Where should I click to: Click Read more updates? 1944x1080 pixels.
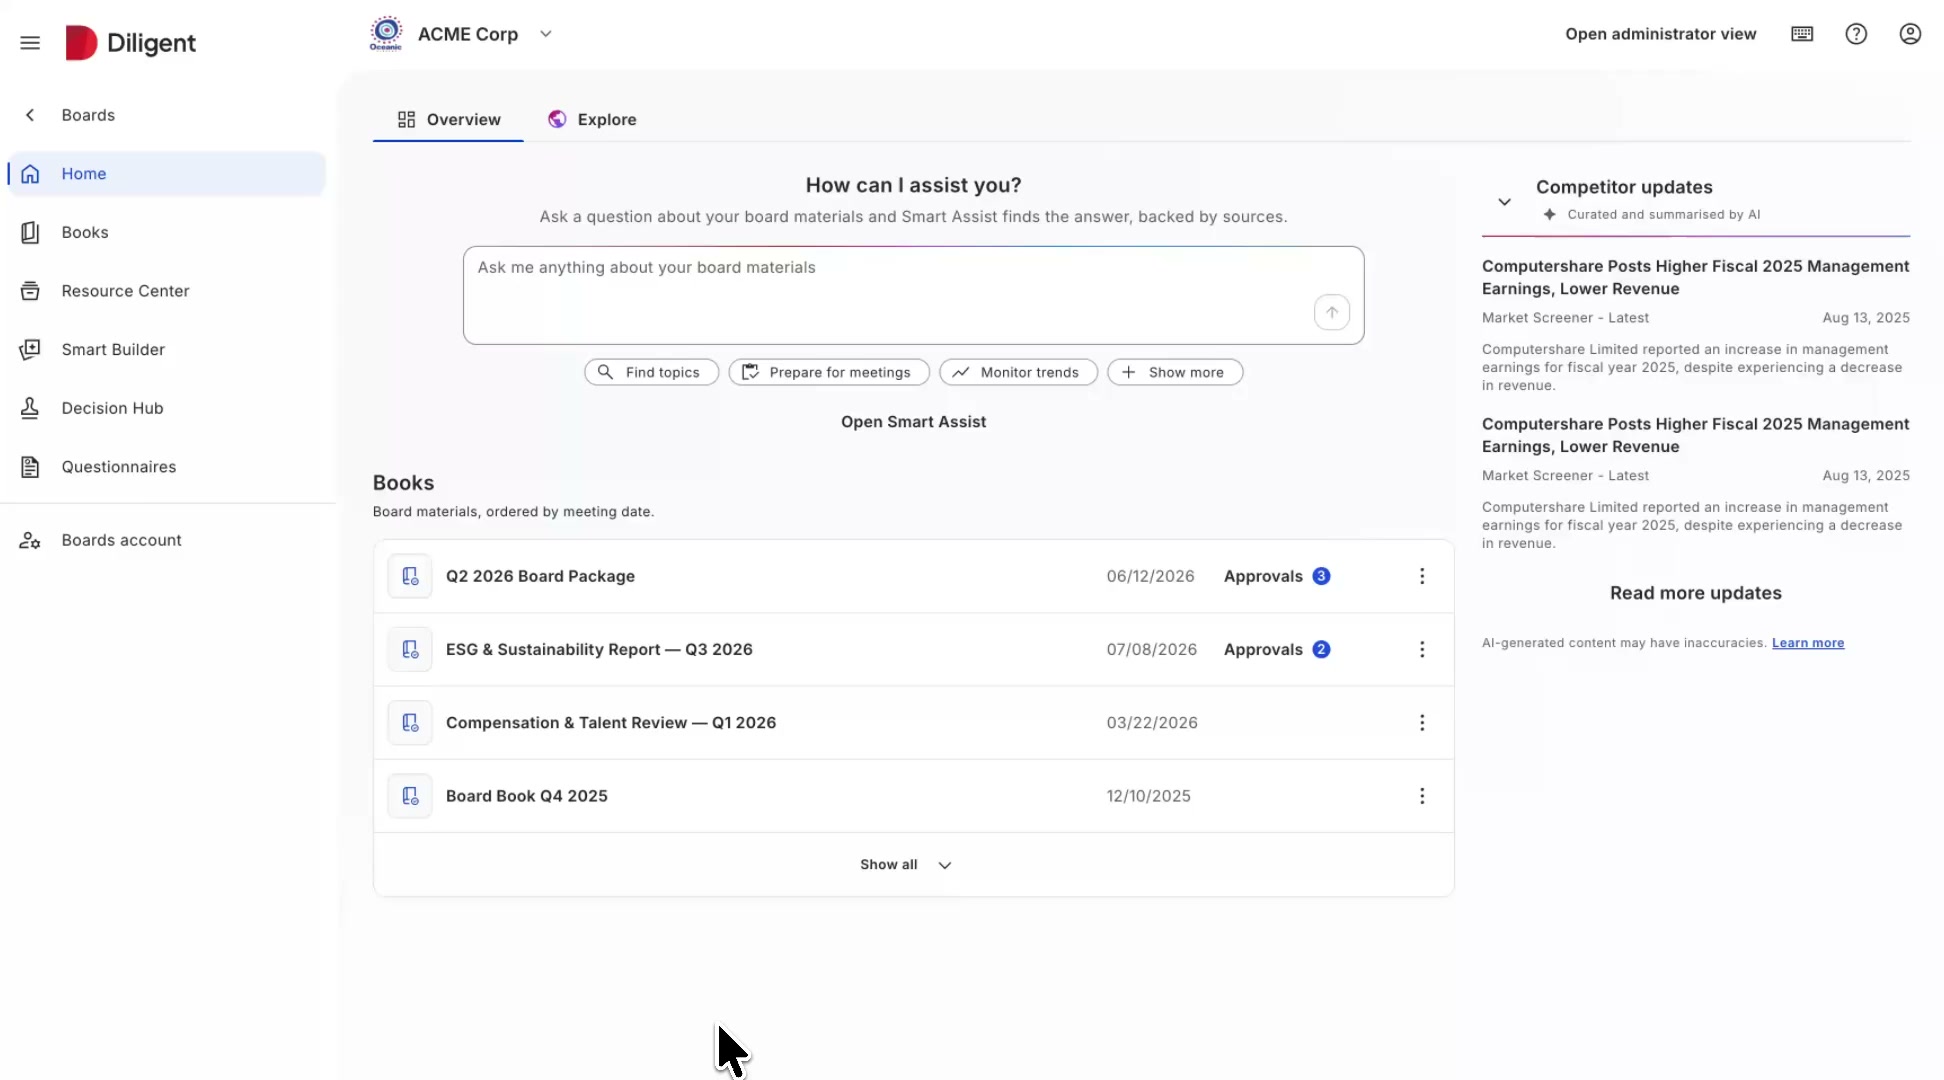(x=1695, y=593)
